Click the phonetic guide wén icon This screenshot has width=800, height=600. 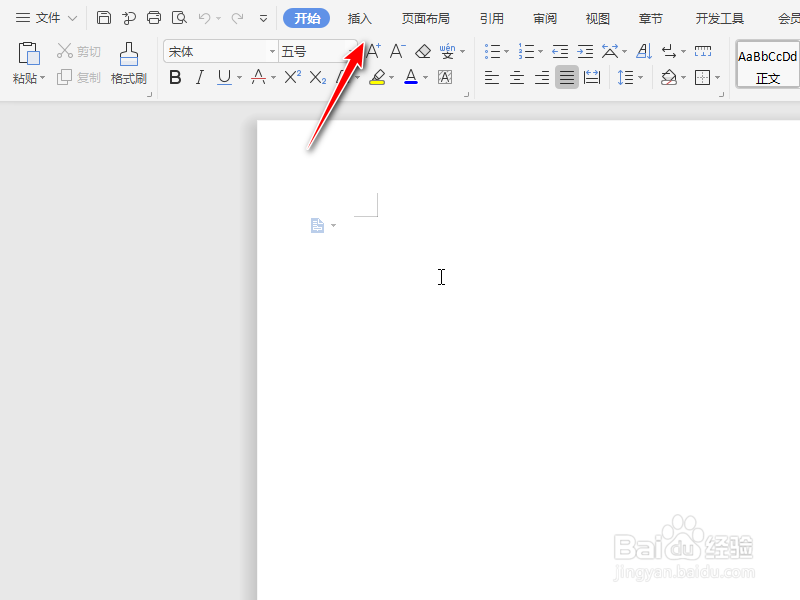[x=447, y=51]
